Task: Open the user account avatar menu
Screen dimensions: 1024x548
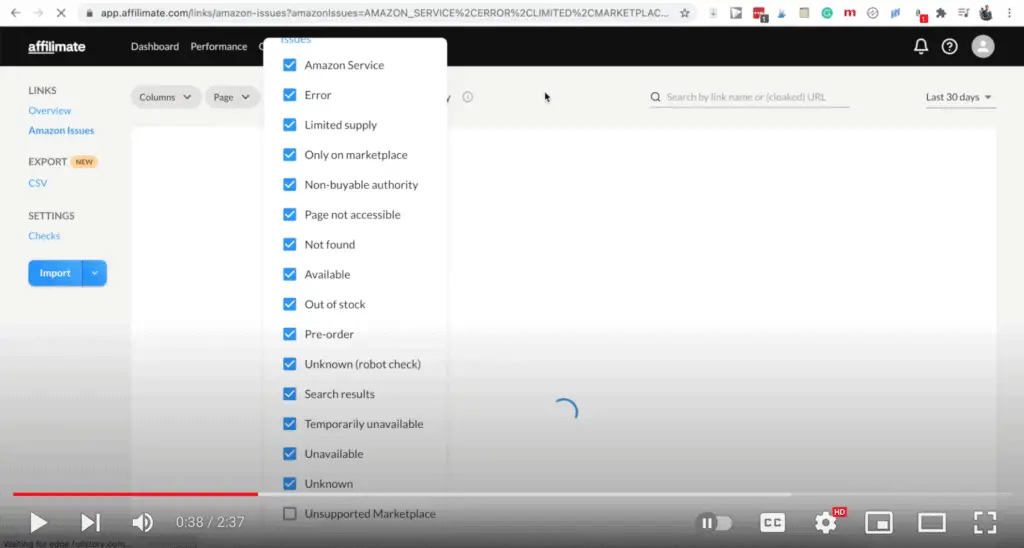Action: pyautogui.click(x=983, y=46)
